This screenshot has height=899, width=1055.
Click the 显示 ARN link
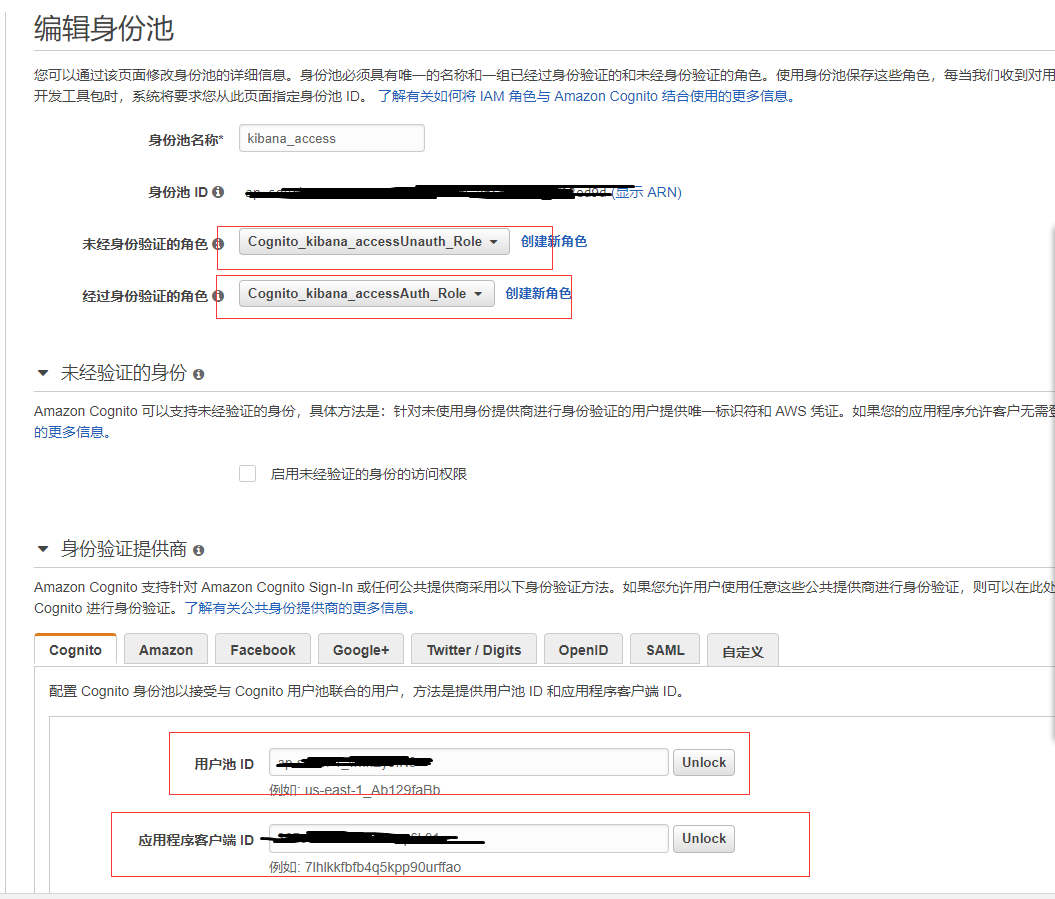pos(649,192)
